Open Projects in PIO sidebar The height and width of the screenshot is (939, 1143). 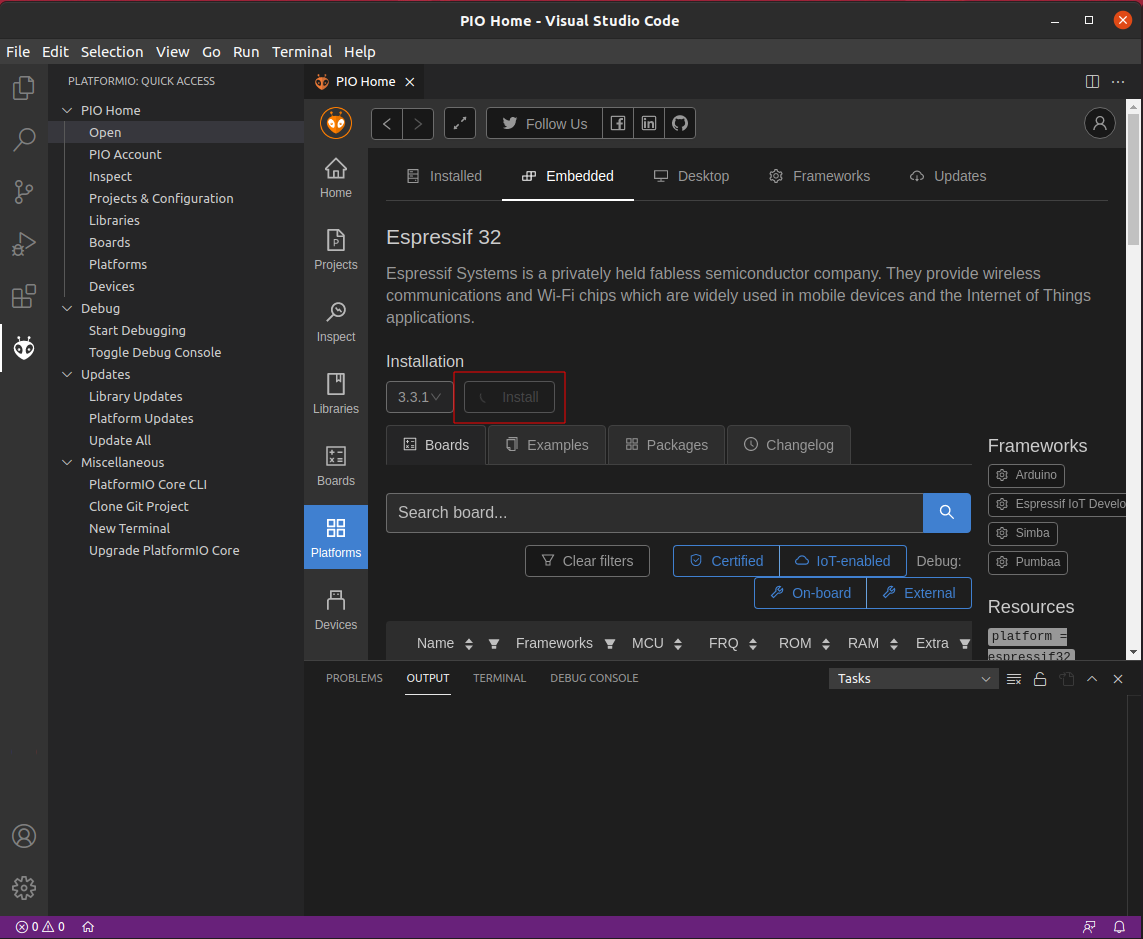coord(336,250)
